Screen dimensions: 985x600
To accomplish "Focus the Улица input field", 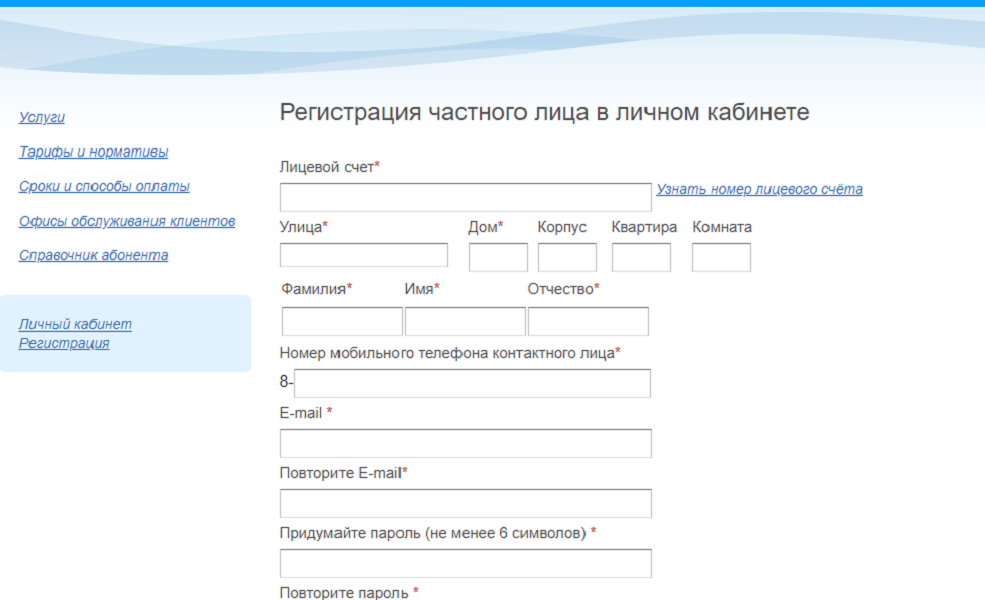I will pyautogui.click(x=364, y=255).
